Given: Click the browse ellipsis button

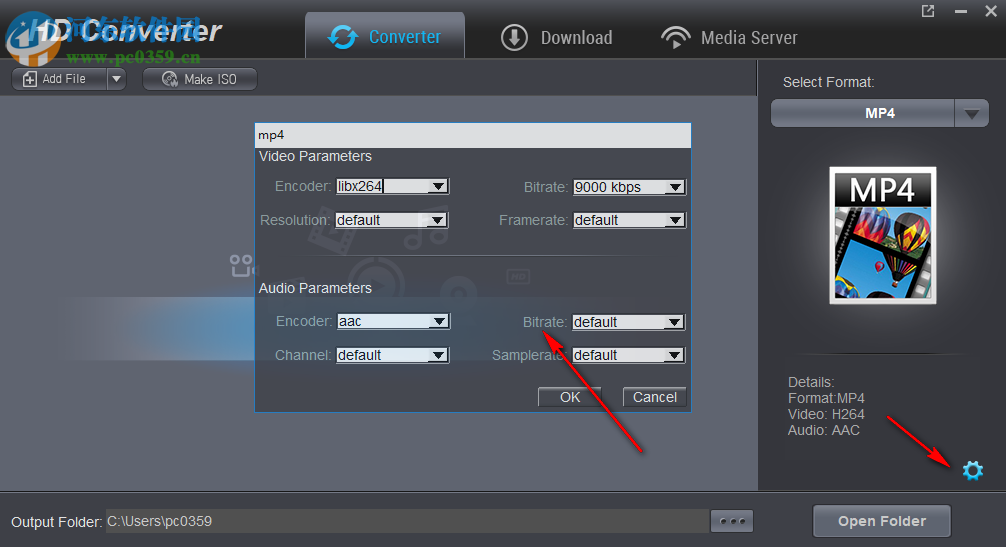Looking at the screenshot, I should point(732,521).
